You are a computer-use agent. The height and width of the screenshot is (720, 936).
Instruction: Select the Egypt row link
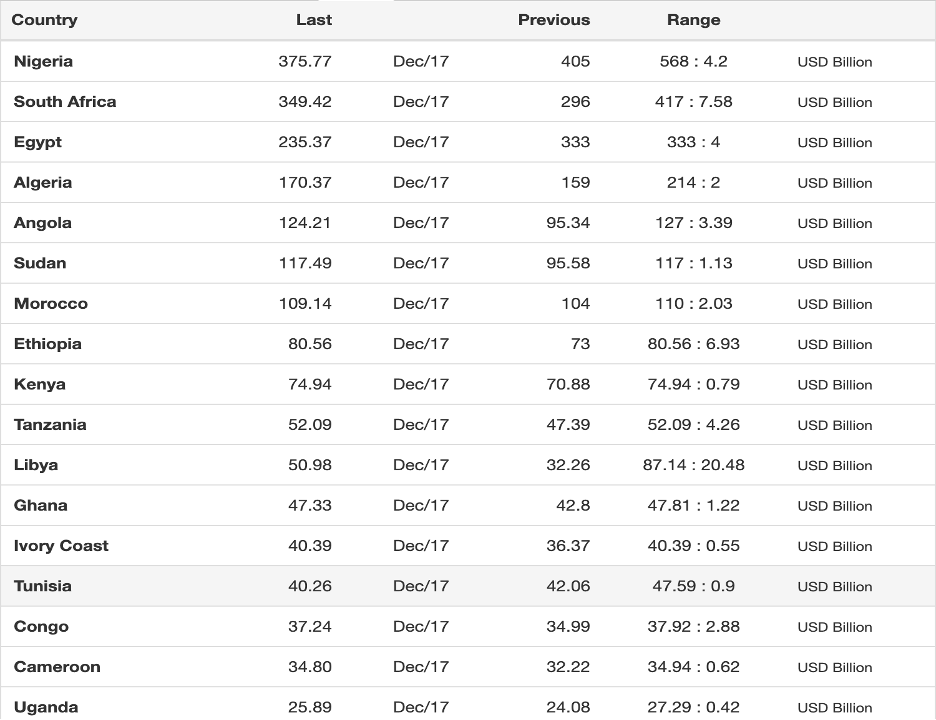tap(38, 143)
